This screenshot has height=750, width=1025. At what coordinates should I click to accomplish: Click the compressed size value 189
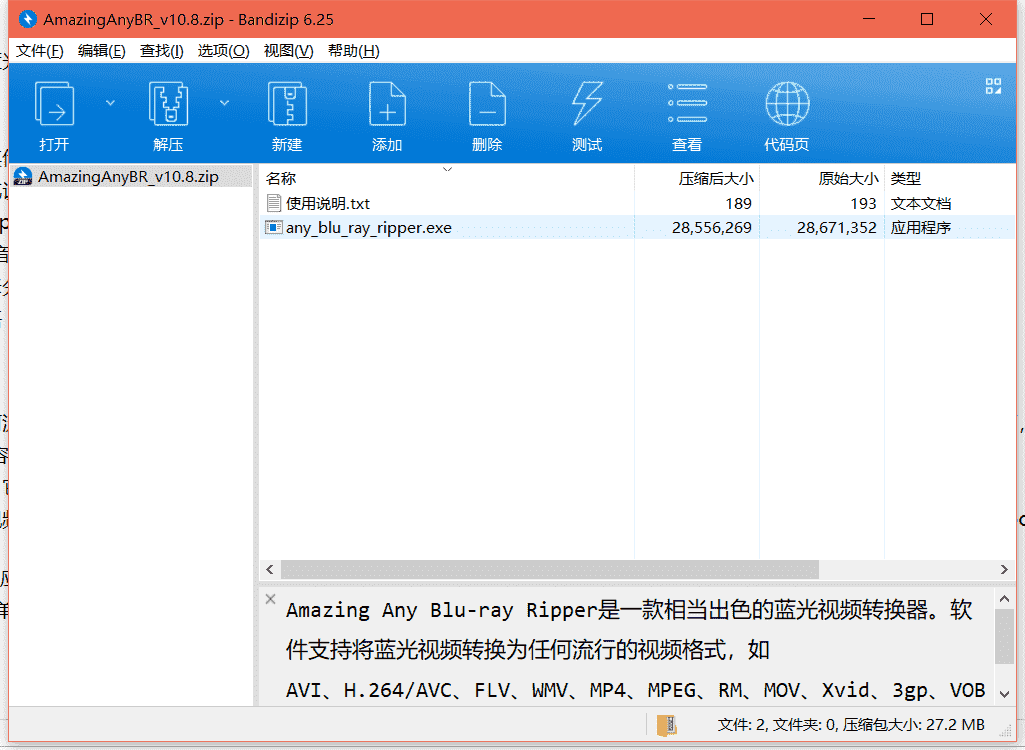click(738, 203)
